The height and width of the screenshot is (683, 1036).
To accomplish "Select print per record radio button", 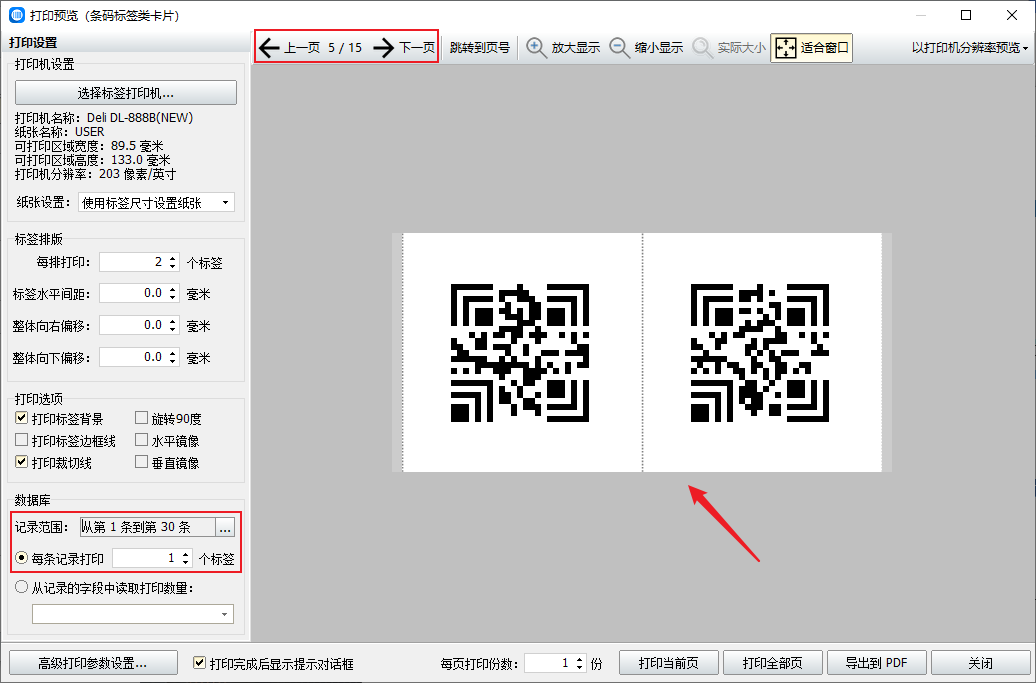I will tap(22, 558).
